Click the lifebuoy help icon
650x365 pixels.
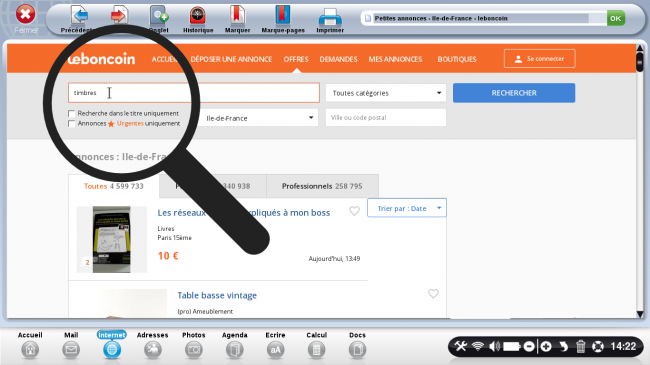(598, 346)
